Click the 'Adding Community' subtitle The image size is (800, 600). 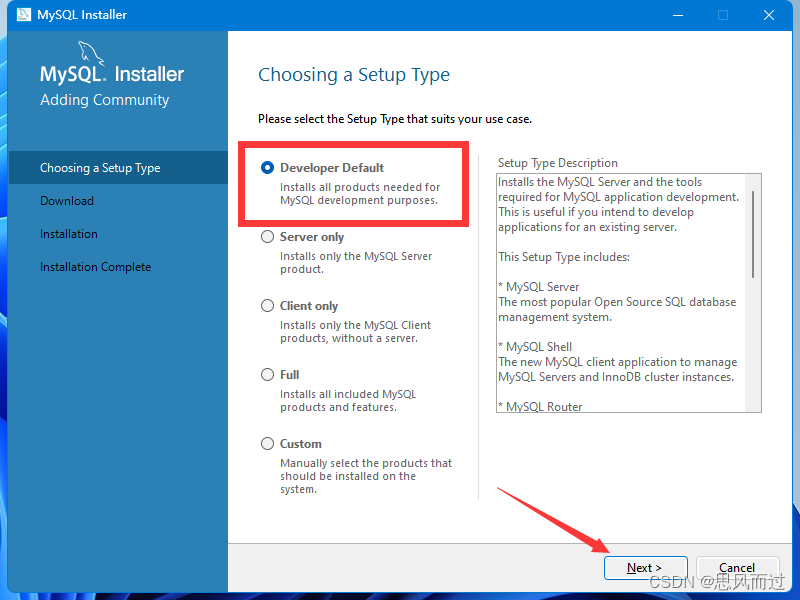[105, 100]
